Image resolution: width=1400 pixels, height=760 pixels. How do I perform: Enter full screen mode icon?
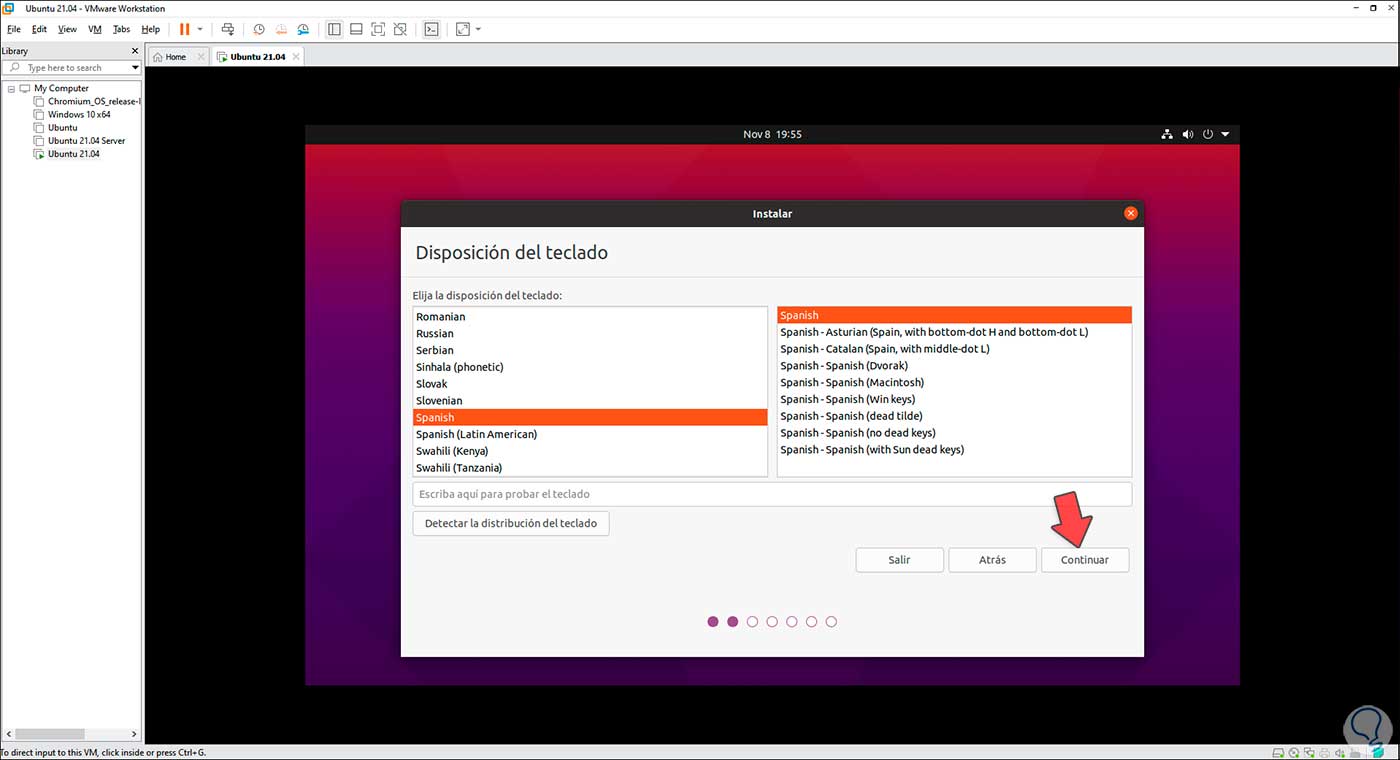(x=378, y=29)
